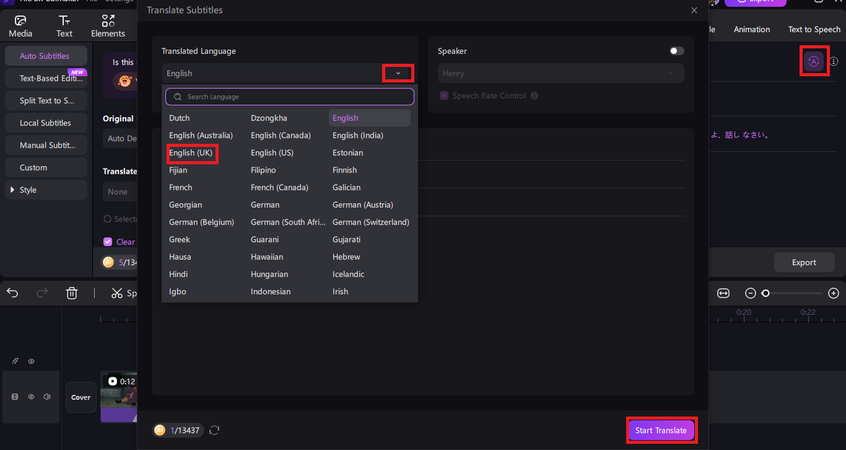Click the delete trash icon
The image size is (846, 450).
(x=72, y=293)
